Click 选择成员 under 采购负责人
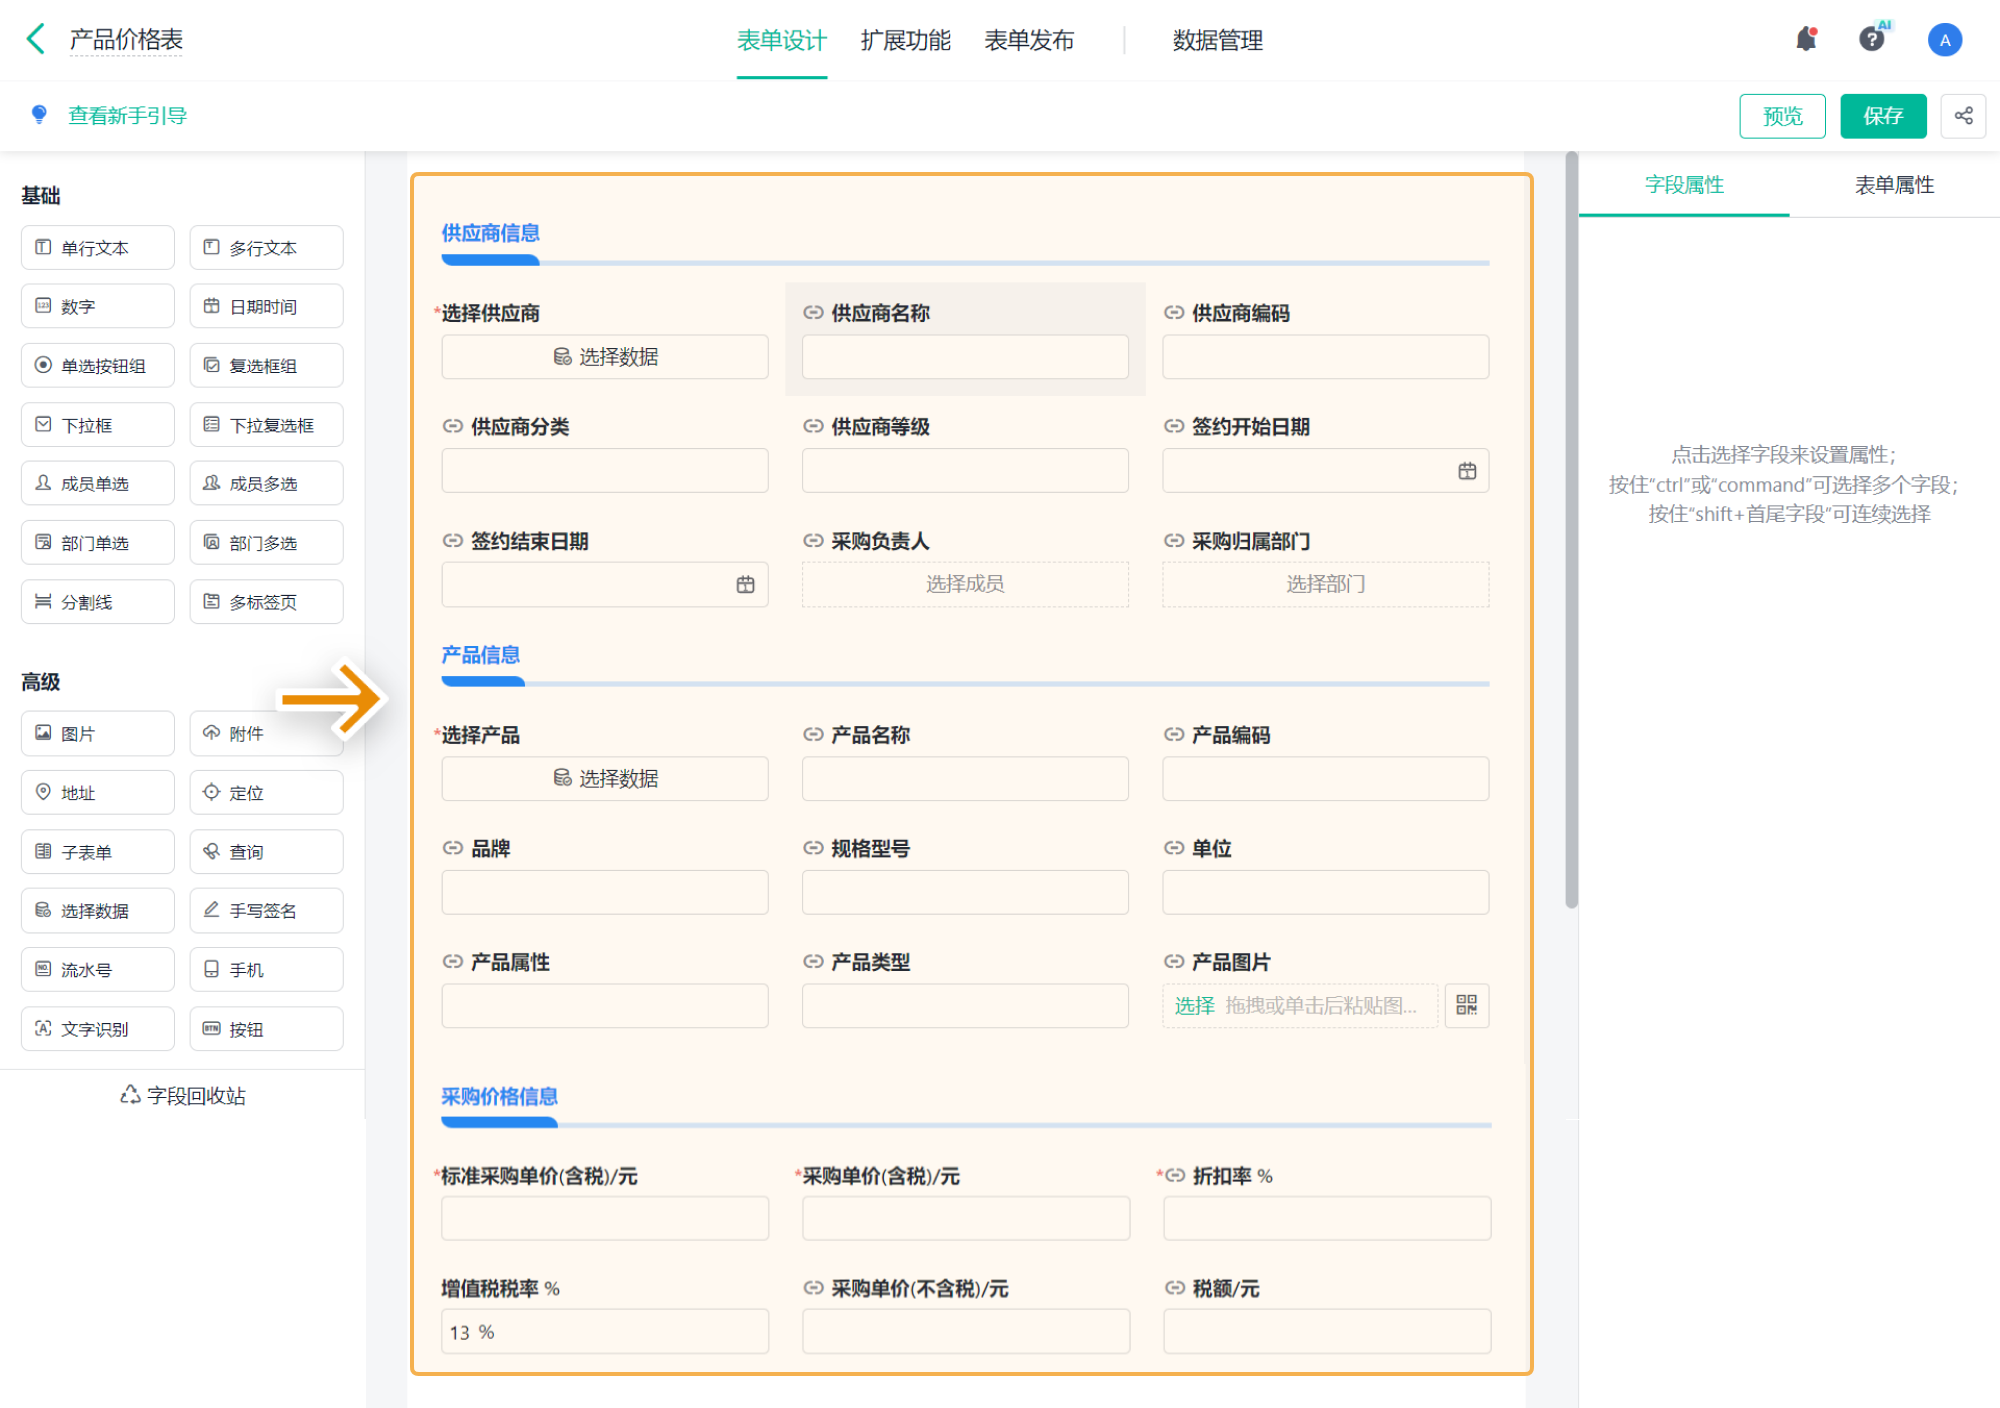 point(965,584)
